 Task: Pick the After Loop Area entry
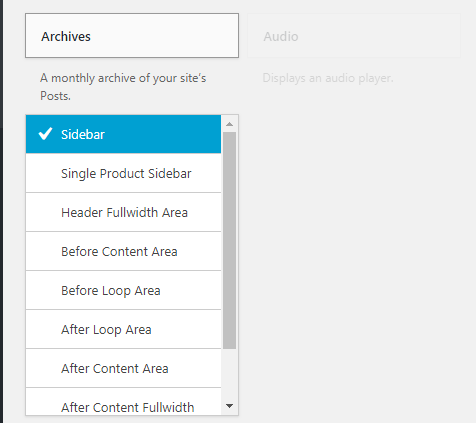click(x=123, y=329)
